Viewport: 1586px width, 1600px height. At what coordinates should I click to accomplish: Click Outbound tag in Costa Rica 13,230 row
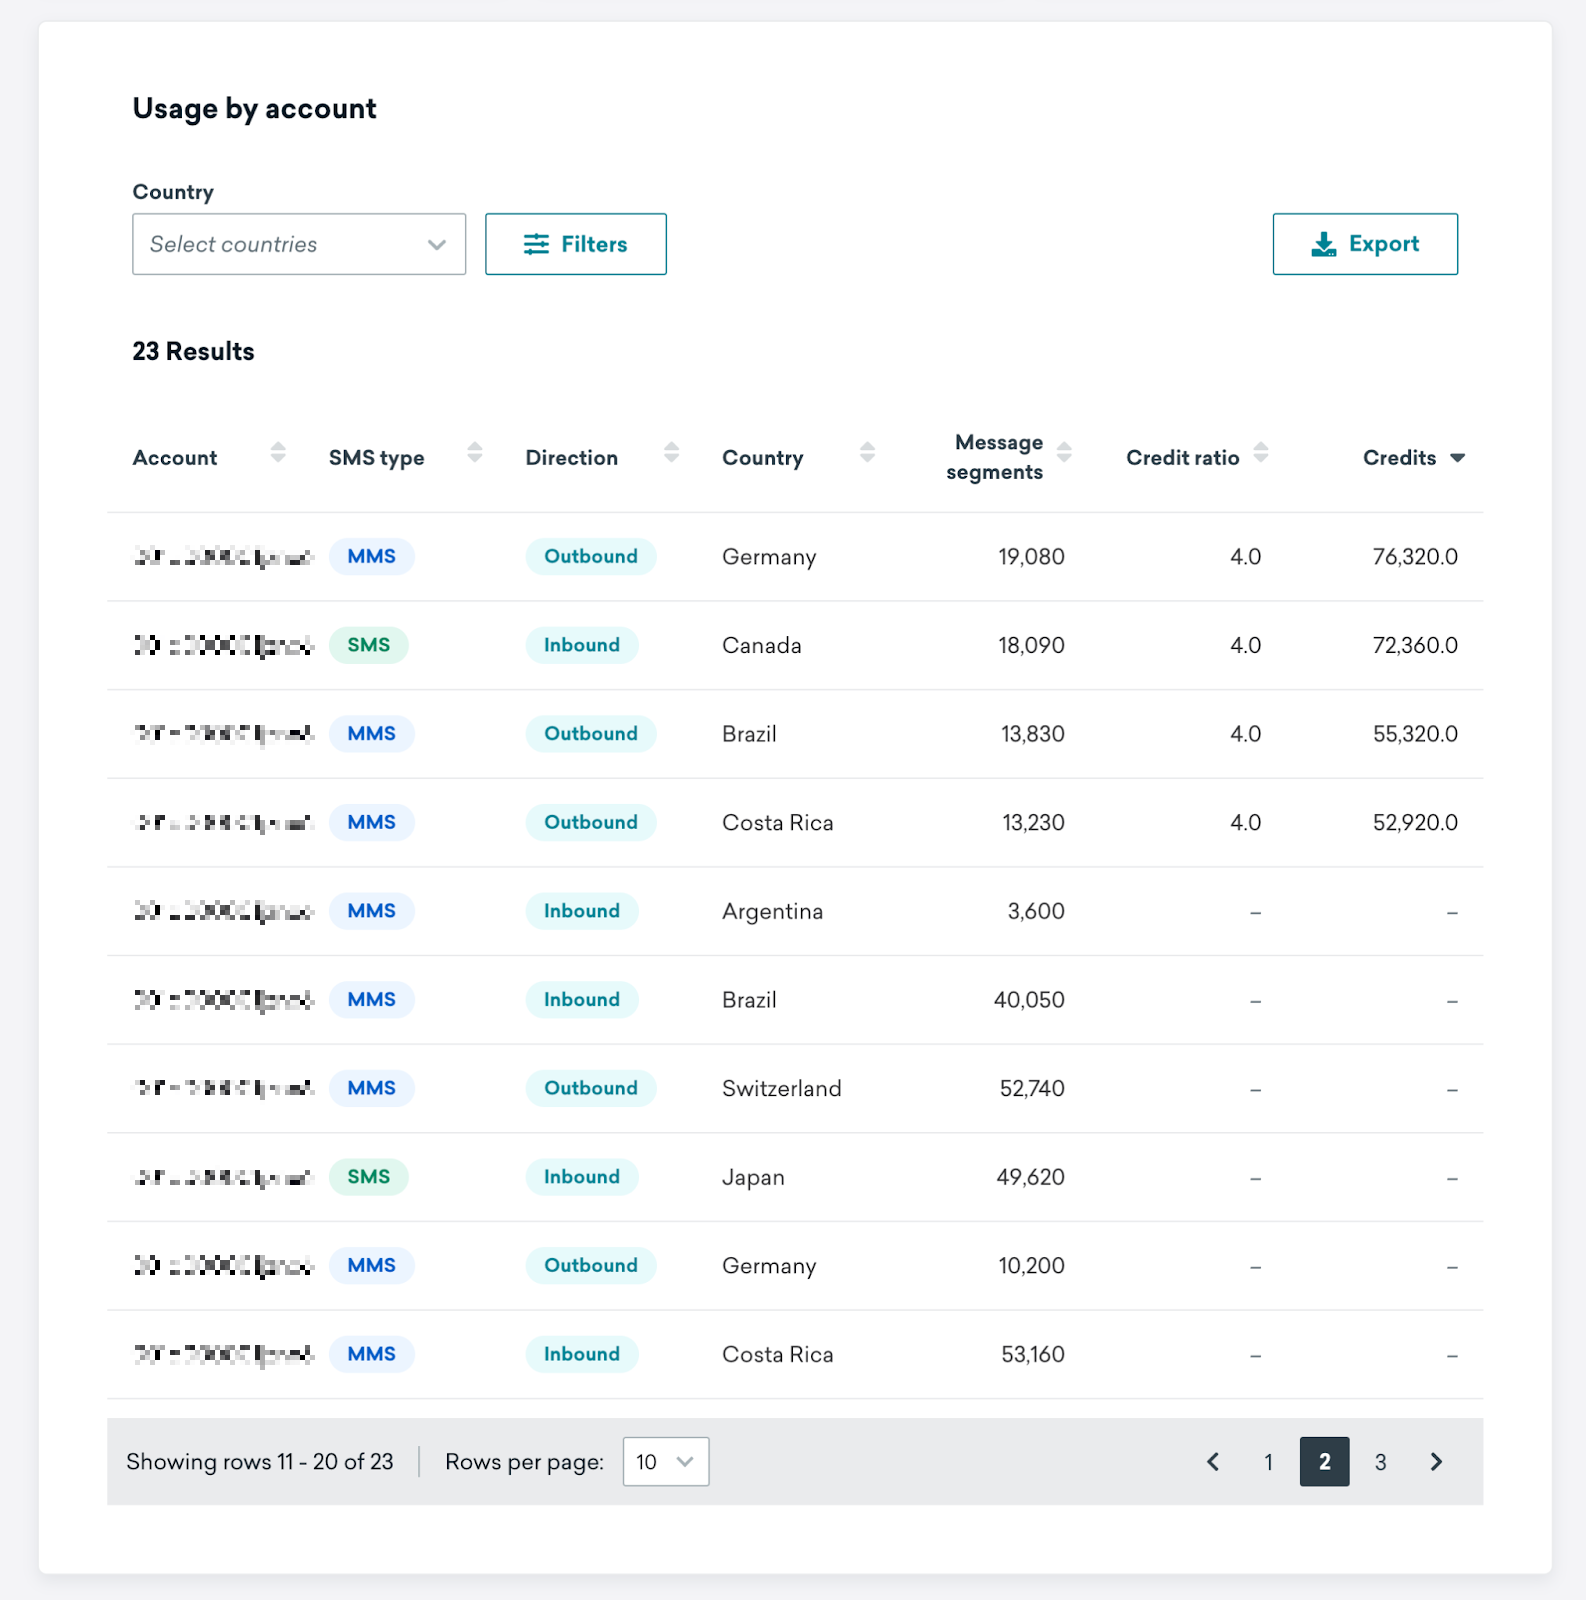pyautogui.click(x=591, y=822)
